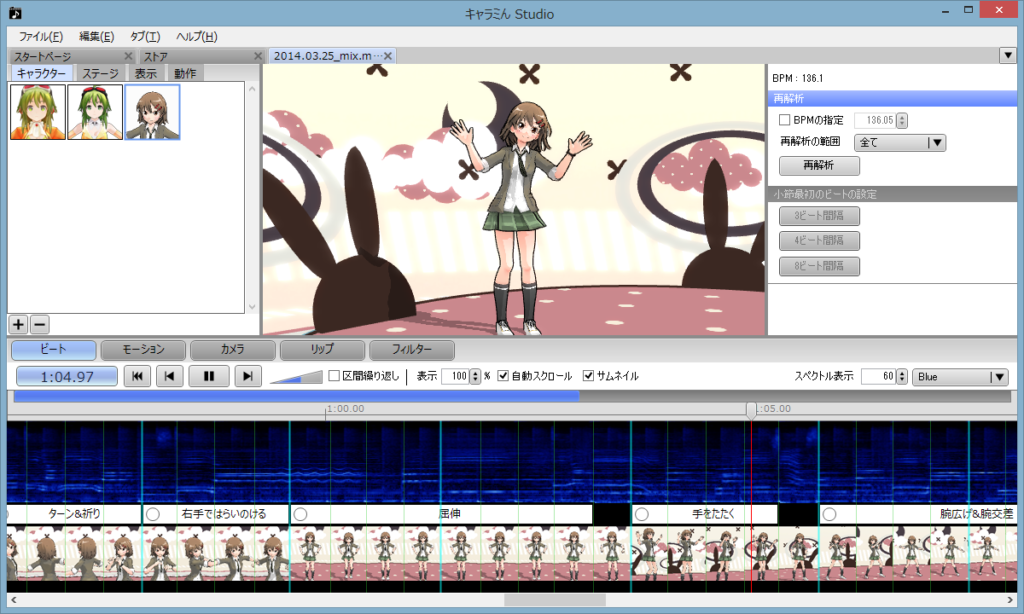Enable the 区間繰り返し loop checkbox
The width and height of the screenshot is (1024, 614).
pos(334,376)
